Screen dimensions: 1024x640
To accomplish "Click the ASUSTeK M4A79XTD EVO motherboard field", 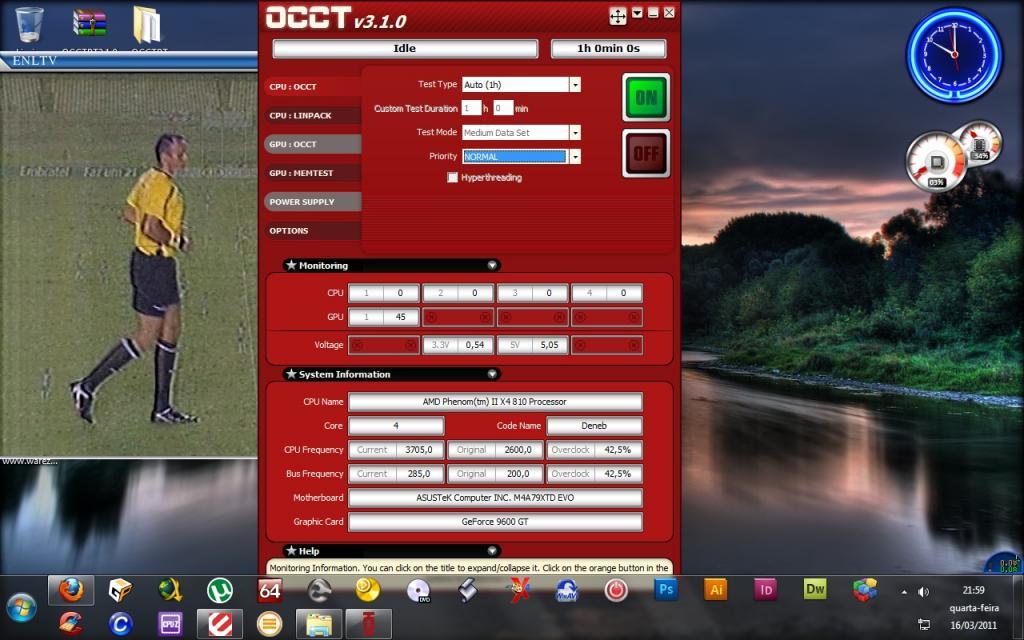I will pos(495,498).
